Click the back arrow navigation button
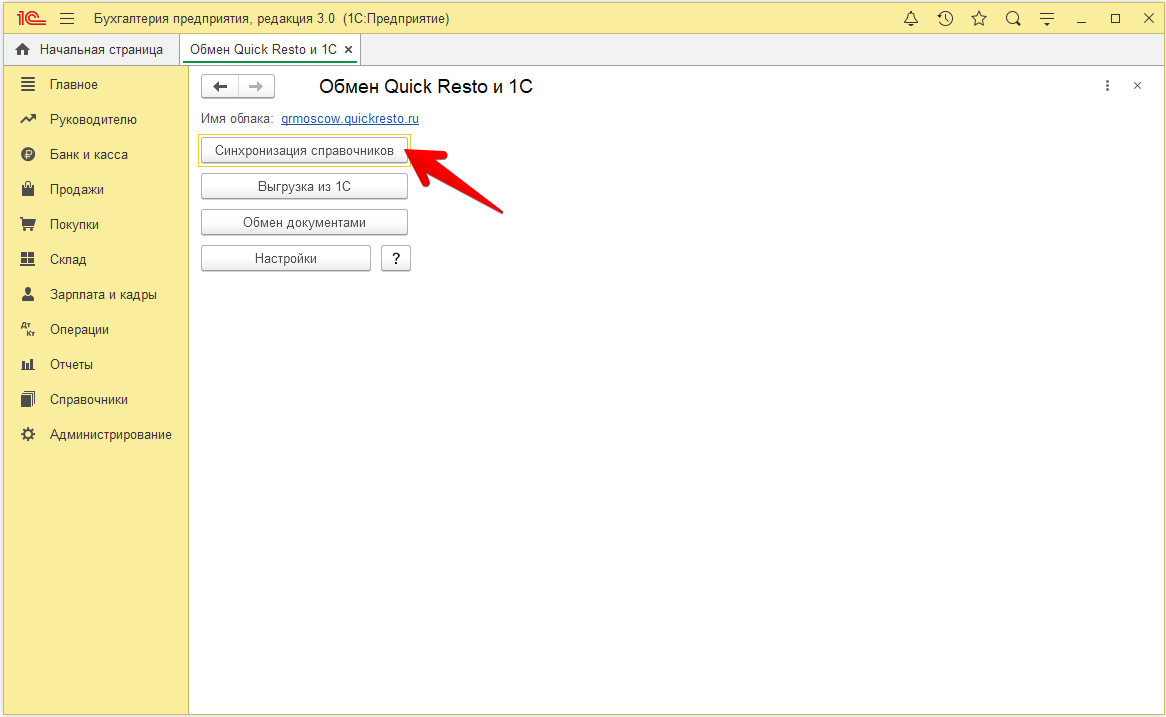This screenshot has width=1166, height=717. [x=220, y=86]
